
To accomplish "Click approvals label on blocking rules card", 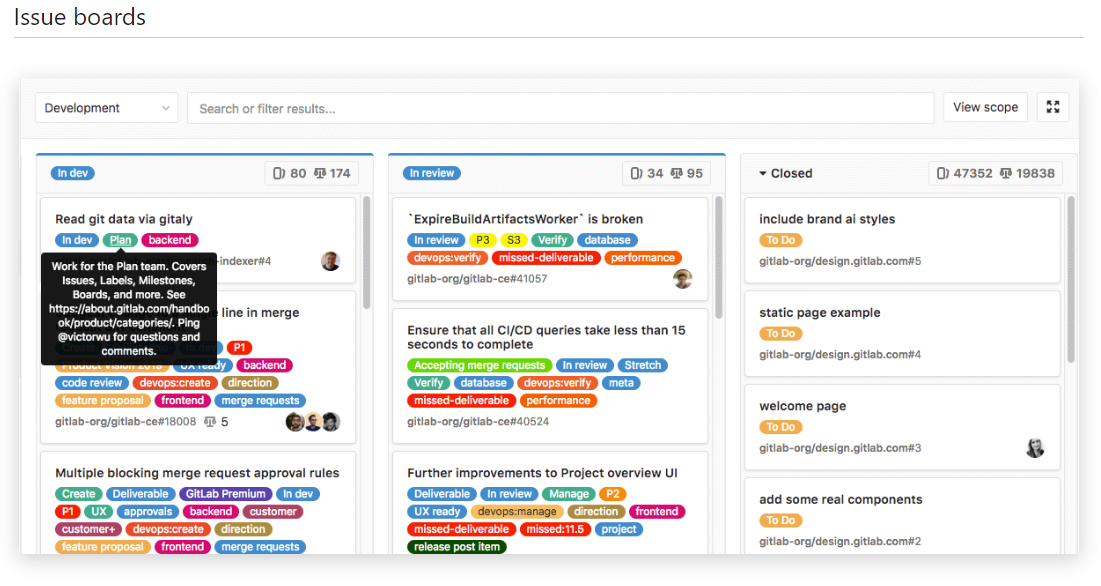I will coord(147,512).
